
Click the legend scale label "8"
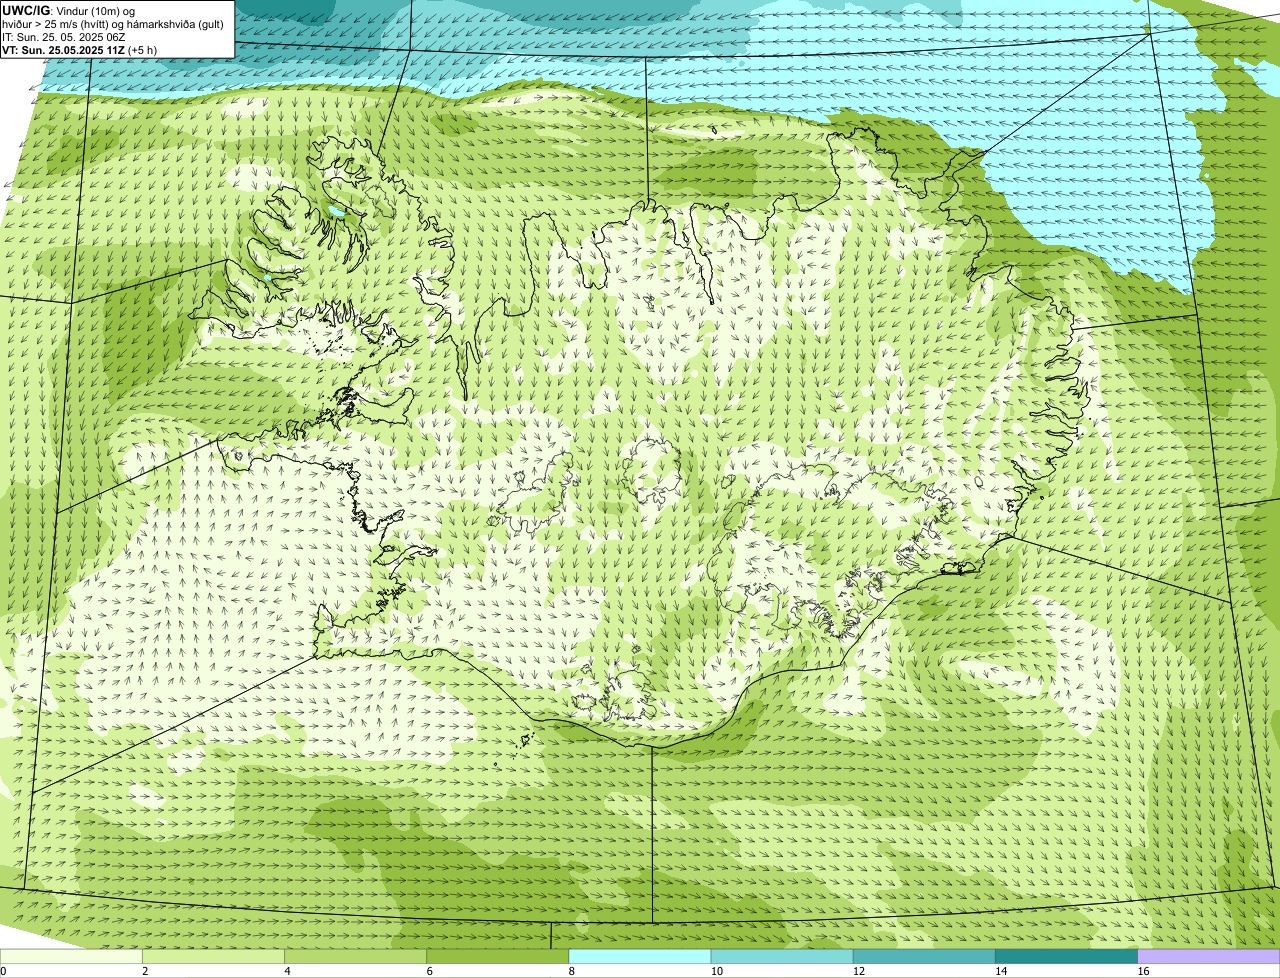572,971
